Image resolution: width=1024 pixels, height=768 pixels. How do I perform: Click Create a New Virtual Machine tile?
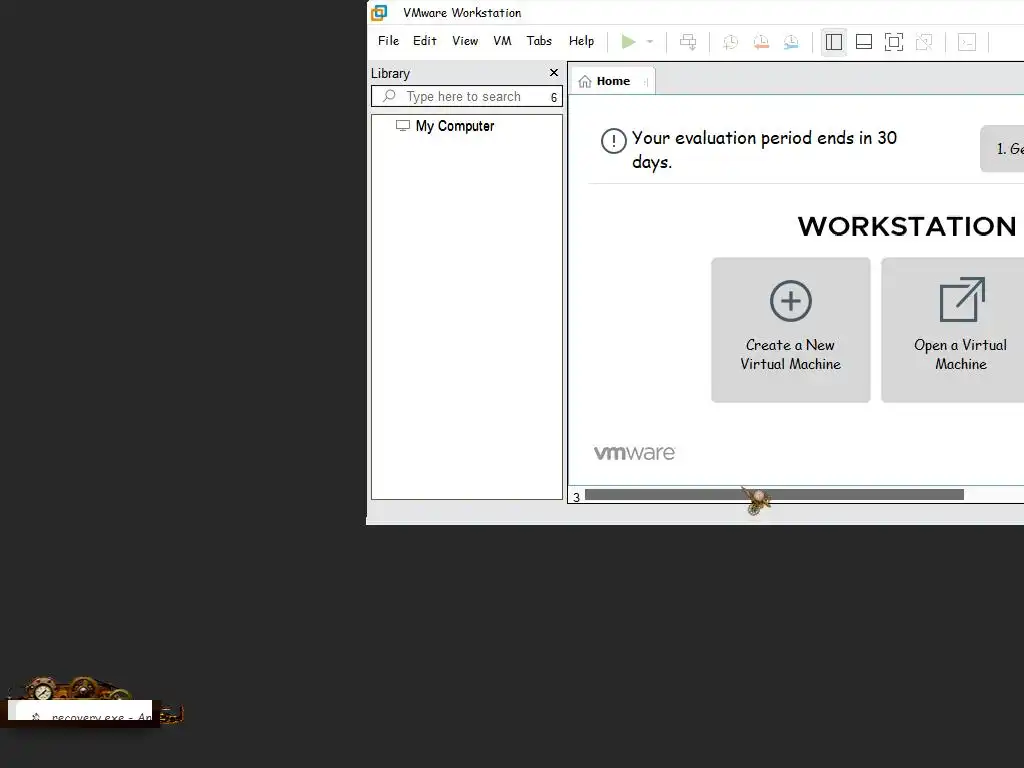[791, 330]
